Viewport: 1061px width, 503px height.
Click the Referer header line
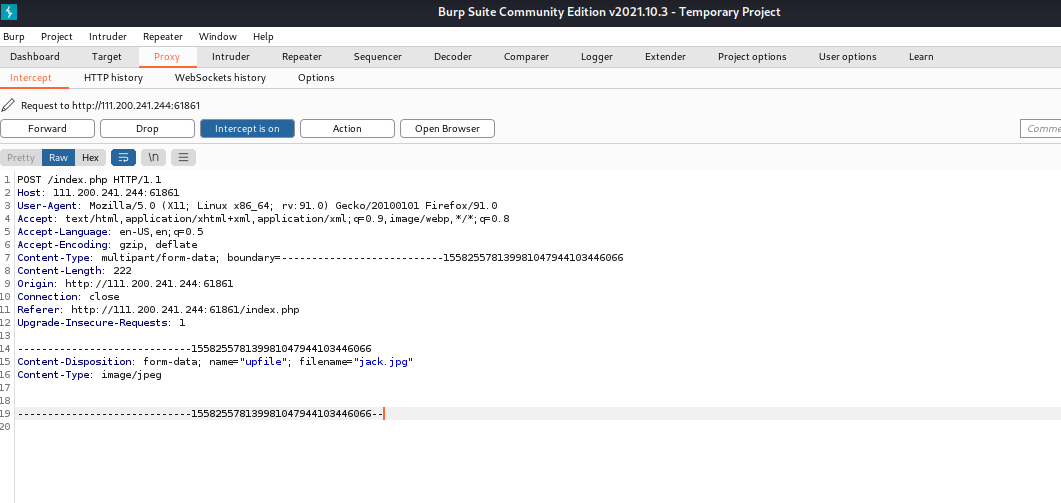[x=158, y=310]
